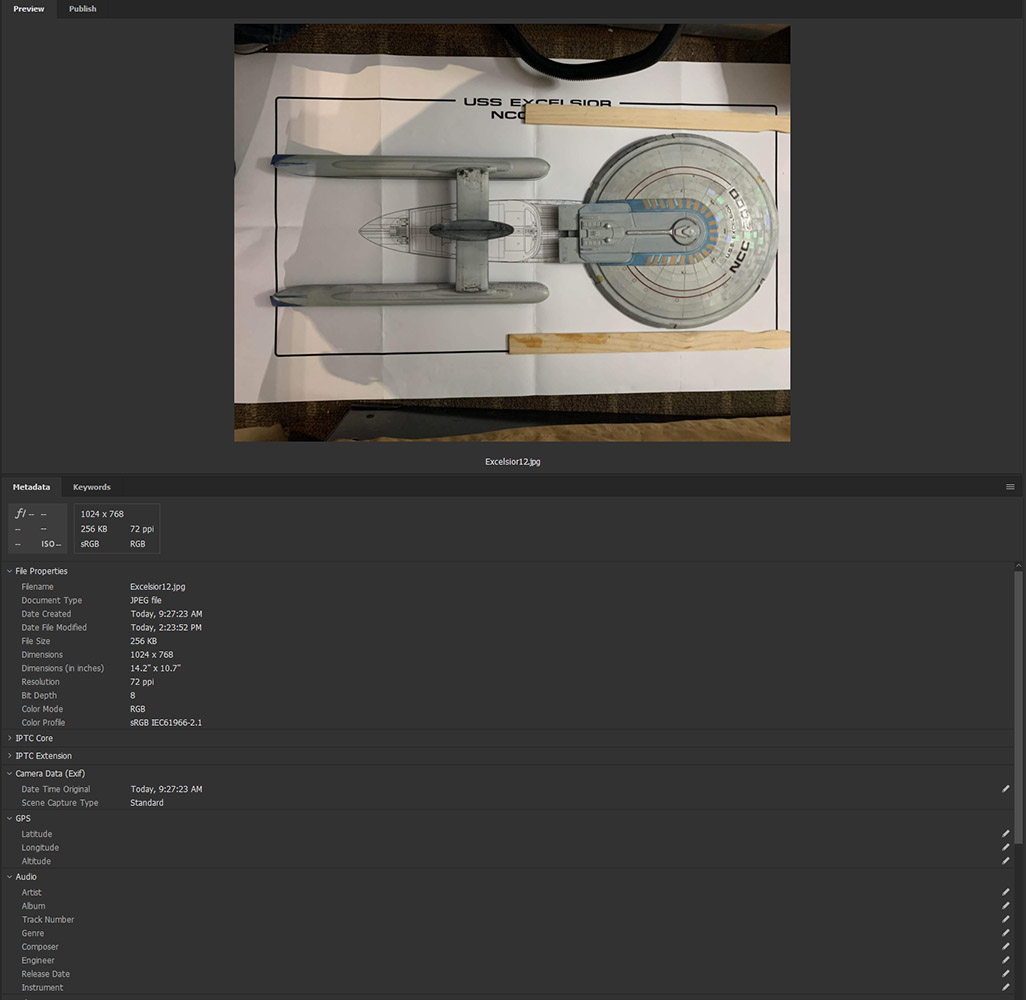The width and height of the screenshot is (1026, 1000).
Task: Click the 1024 x 768 placard dimensions
Action: coord(102,514)
